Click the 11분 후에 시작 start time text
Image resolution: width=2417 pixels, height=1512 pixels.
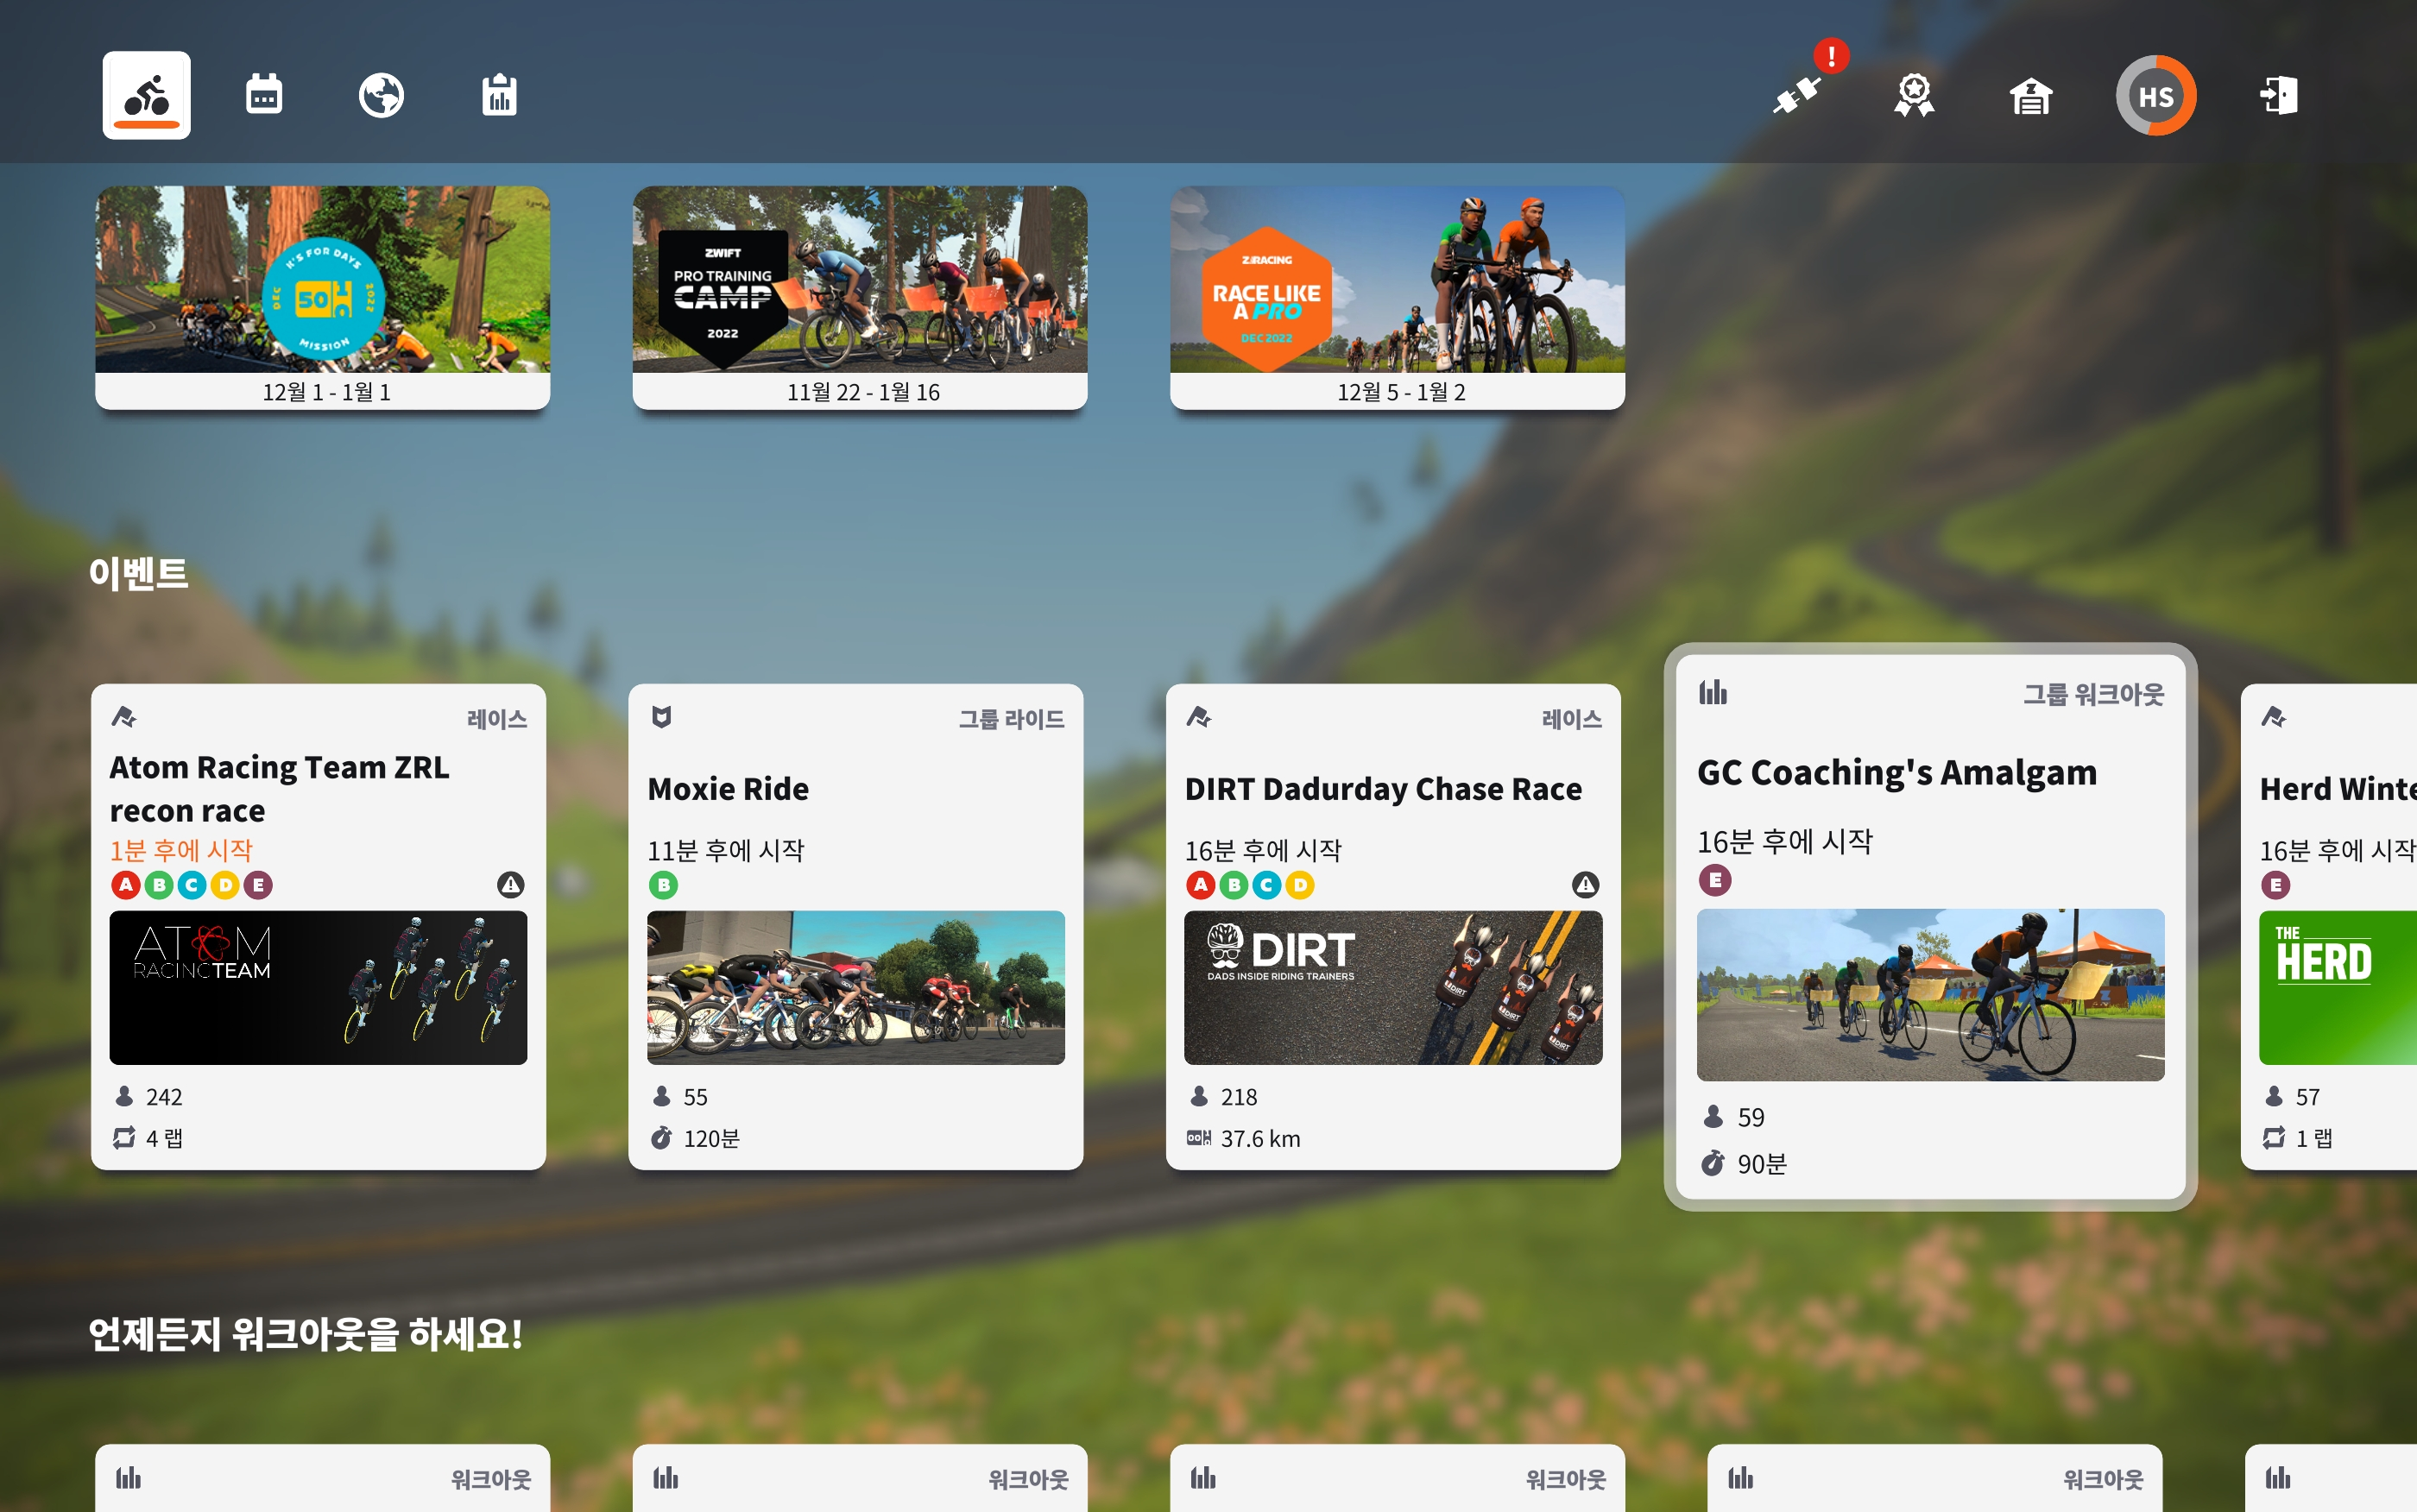click(x=725, y=850)
